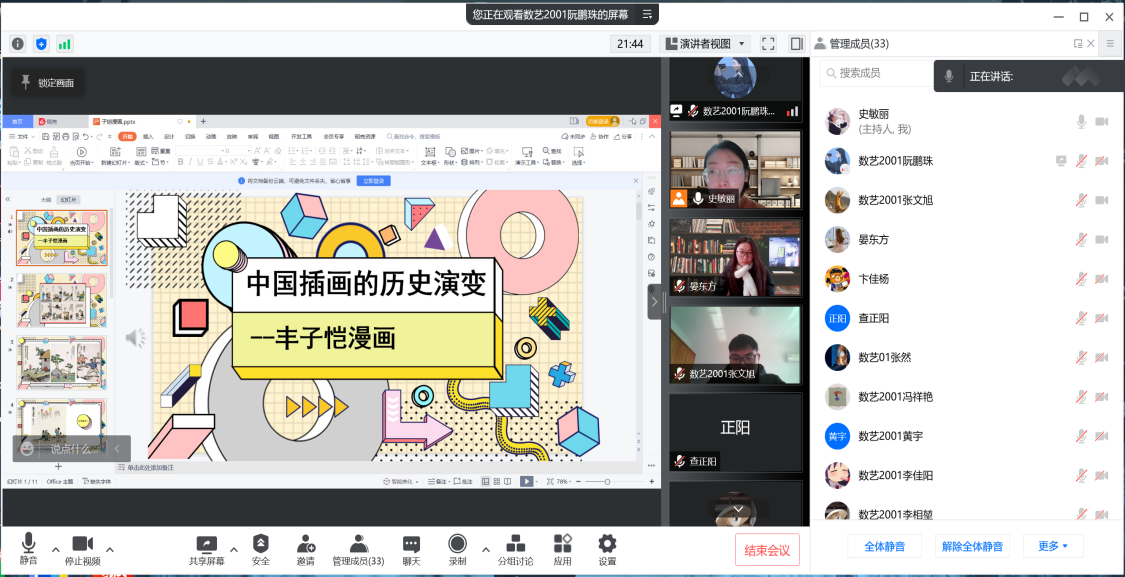Viewport: 1125px width, 577px height.
Task: Click the 查正阳 video tile
Action: click(x=735, y=432)
